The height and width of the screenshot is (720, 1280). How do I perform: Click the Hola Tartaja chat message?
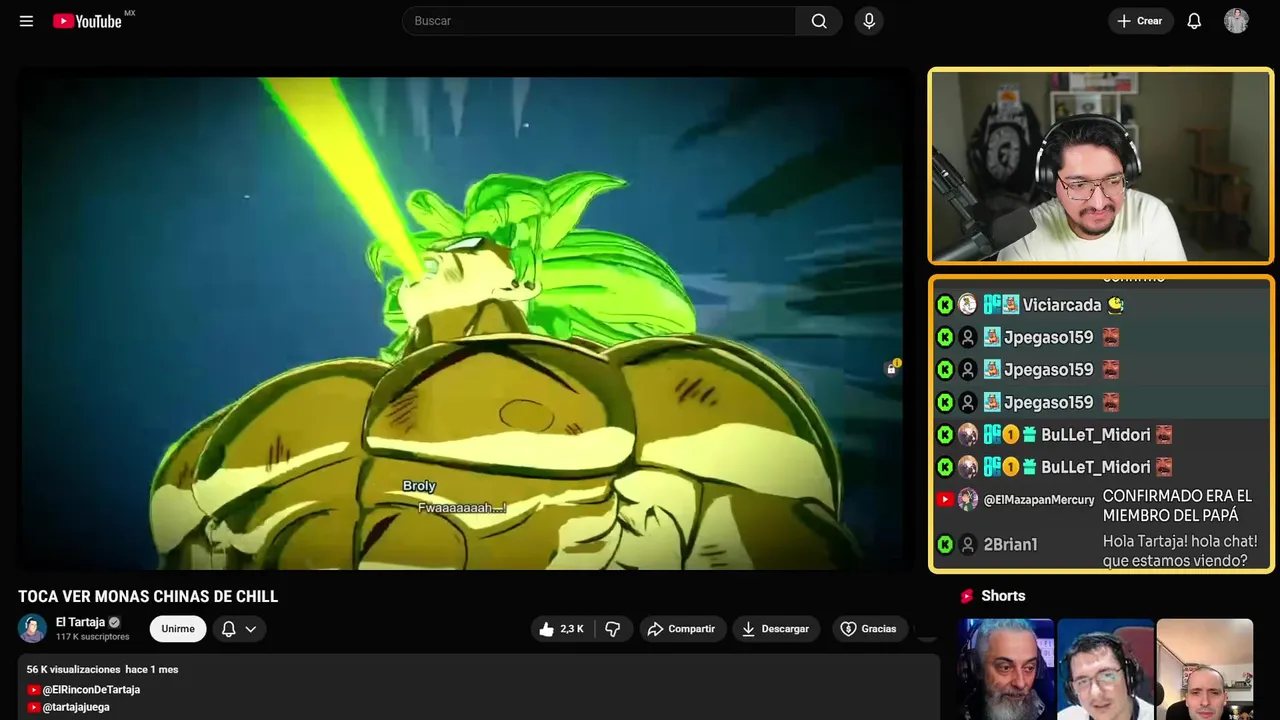coord(1180,551)
